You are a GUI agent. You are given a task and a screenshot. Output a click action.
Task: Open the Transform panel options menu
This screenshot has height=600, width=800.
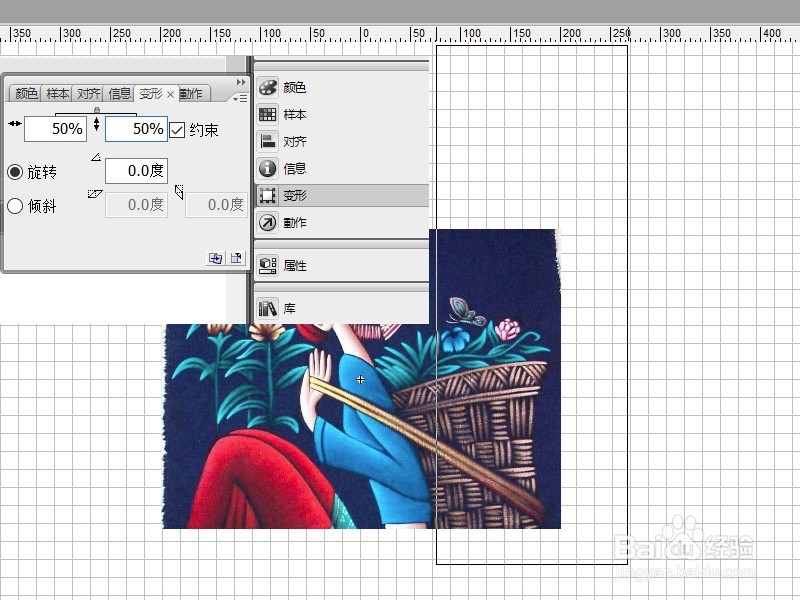coord(240,98)
